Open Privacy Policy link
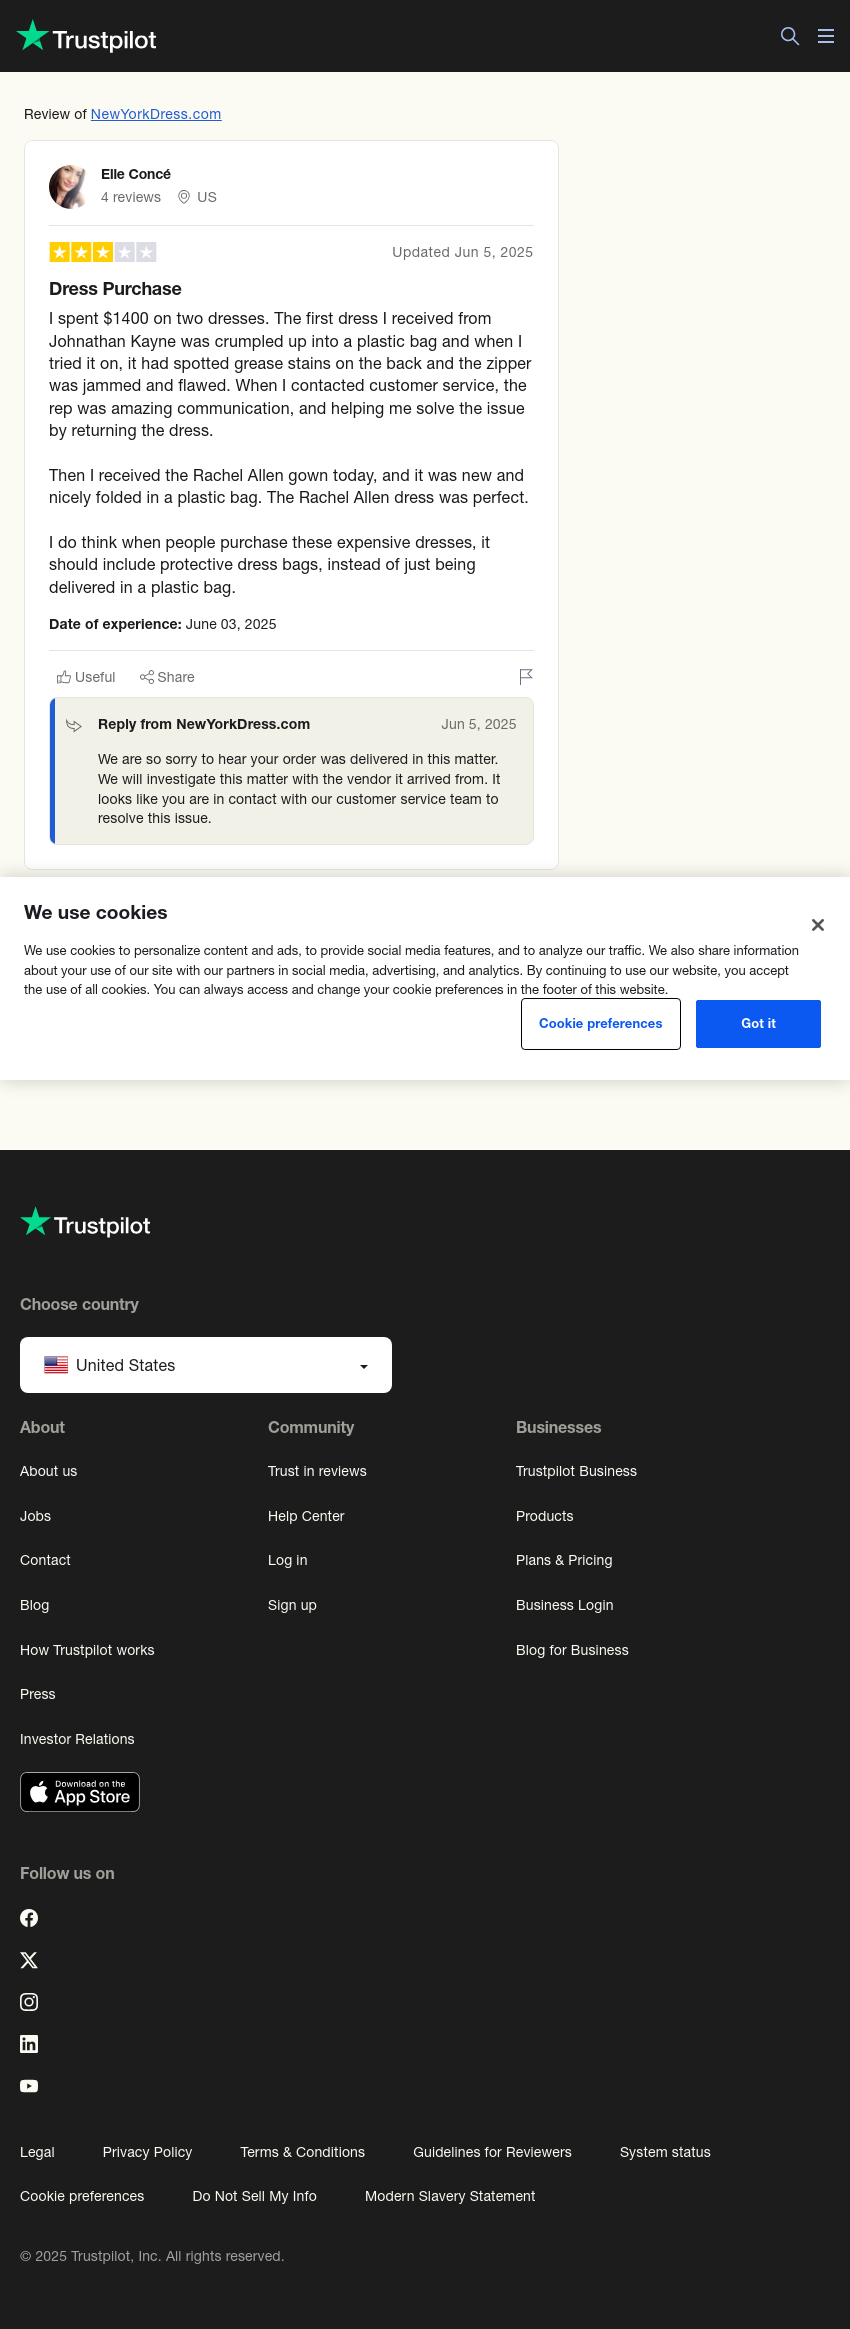This screenshot has width=850, height=2329. click(x=147, y=2152)
